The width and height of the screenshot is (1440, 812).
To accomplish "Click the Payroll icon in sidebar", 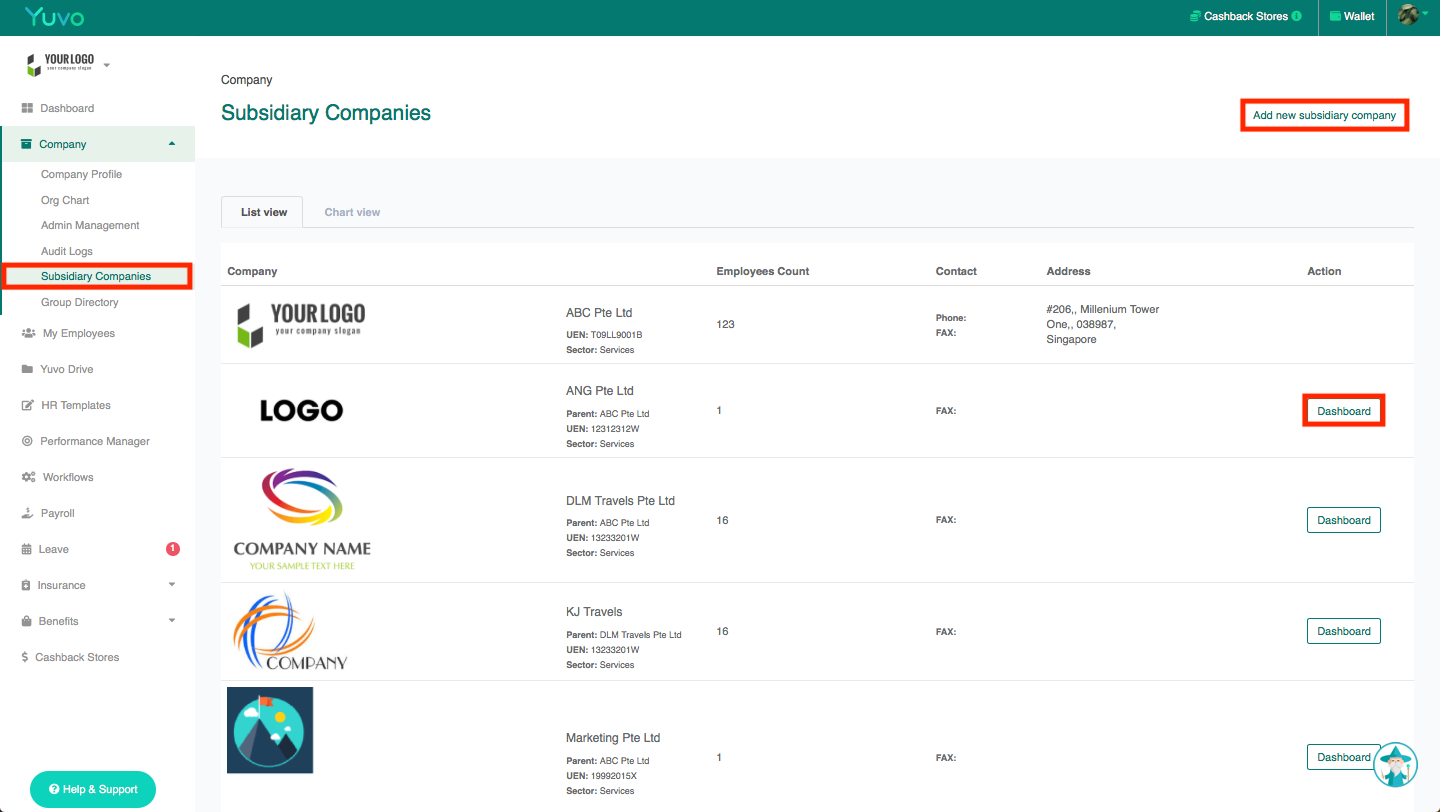I will click(x=28, y=513).
